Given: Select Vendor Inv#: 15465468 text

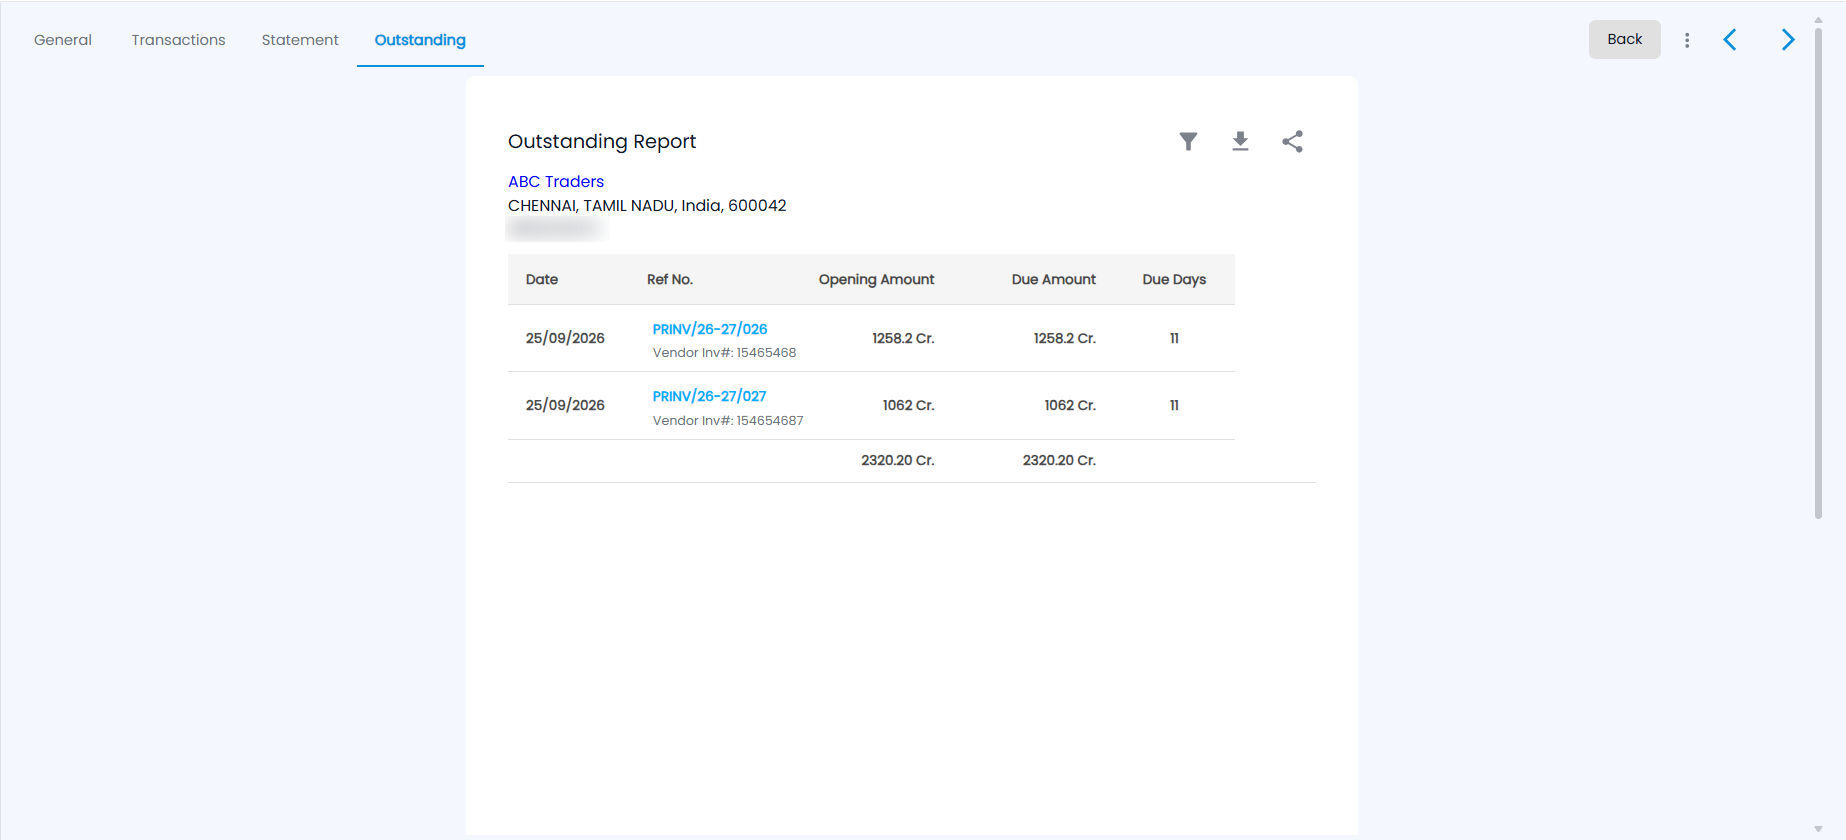Looking at the screenshot, I should point(725,353).
